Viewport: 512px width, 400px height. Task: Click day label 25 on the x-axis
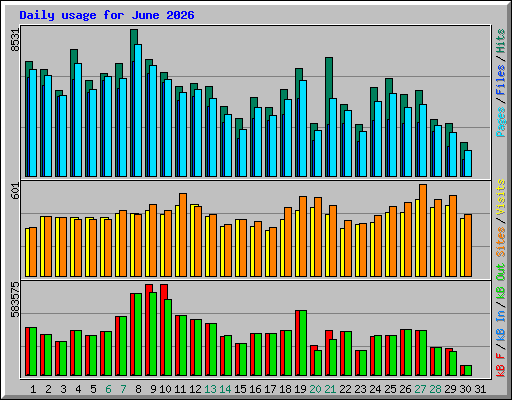click(390, 389)
